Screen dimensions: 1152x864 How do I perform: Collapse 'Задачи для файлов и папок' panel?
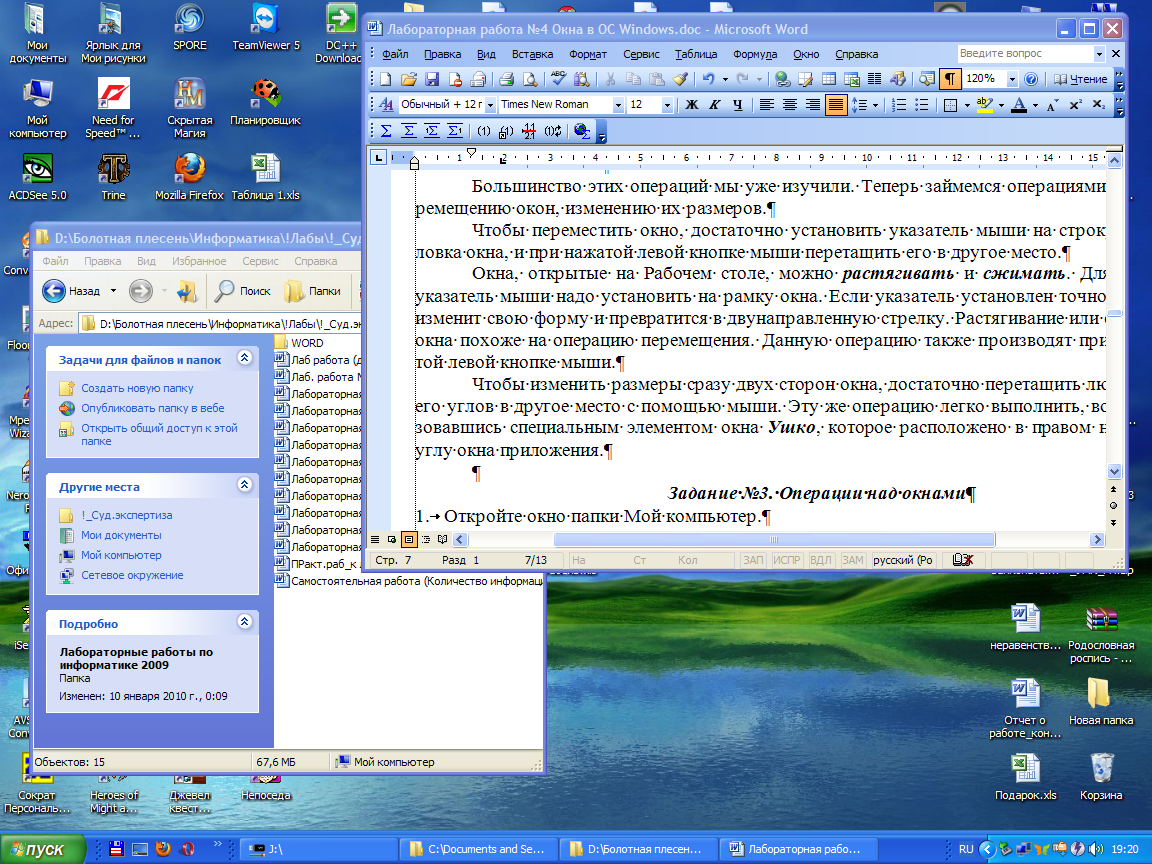tap(245, 358)
